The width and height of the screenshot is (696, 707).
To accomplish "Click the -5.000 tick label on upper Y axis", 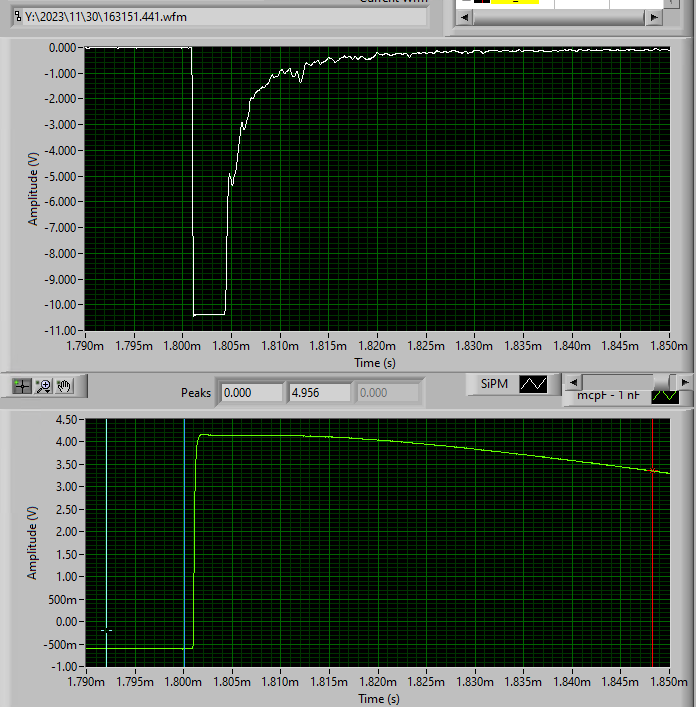I will point(60,176).
